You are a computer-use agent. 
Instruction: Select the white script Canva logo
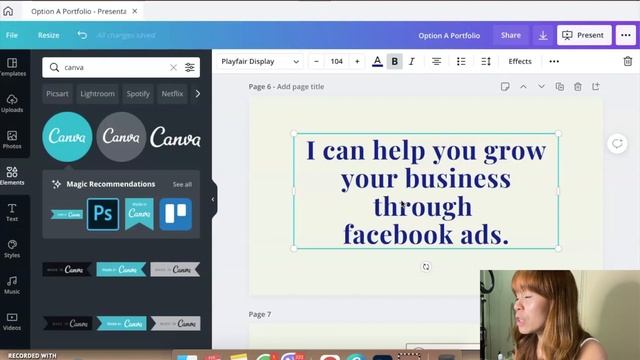(x=176, y=137)
